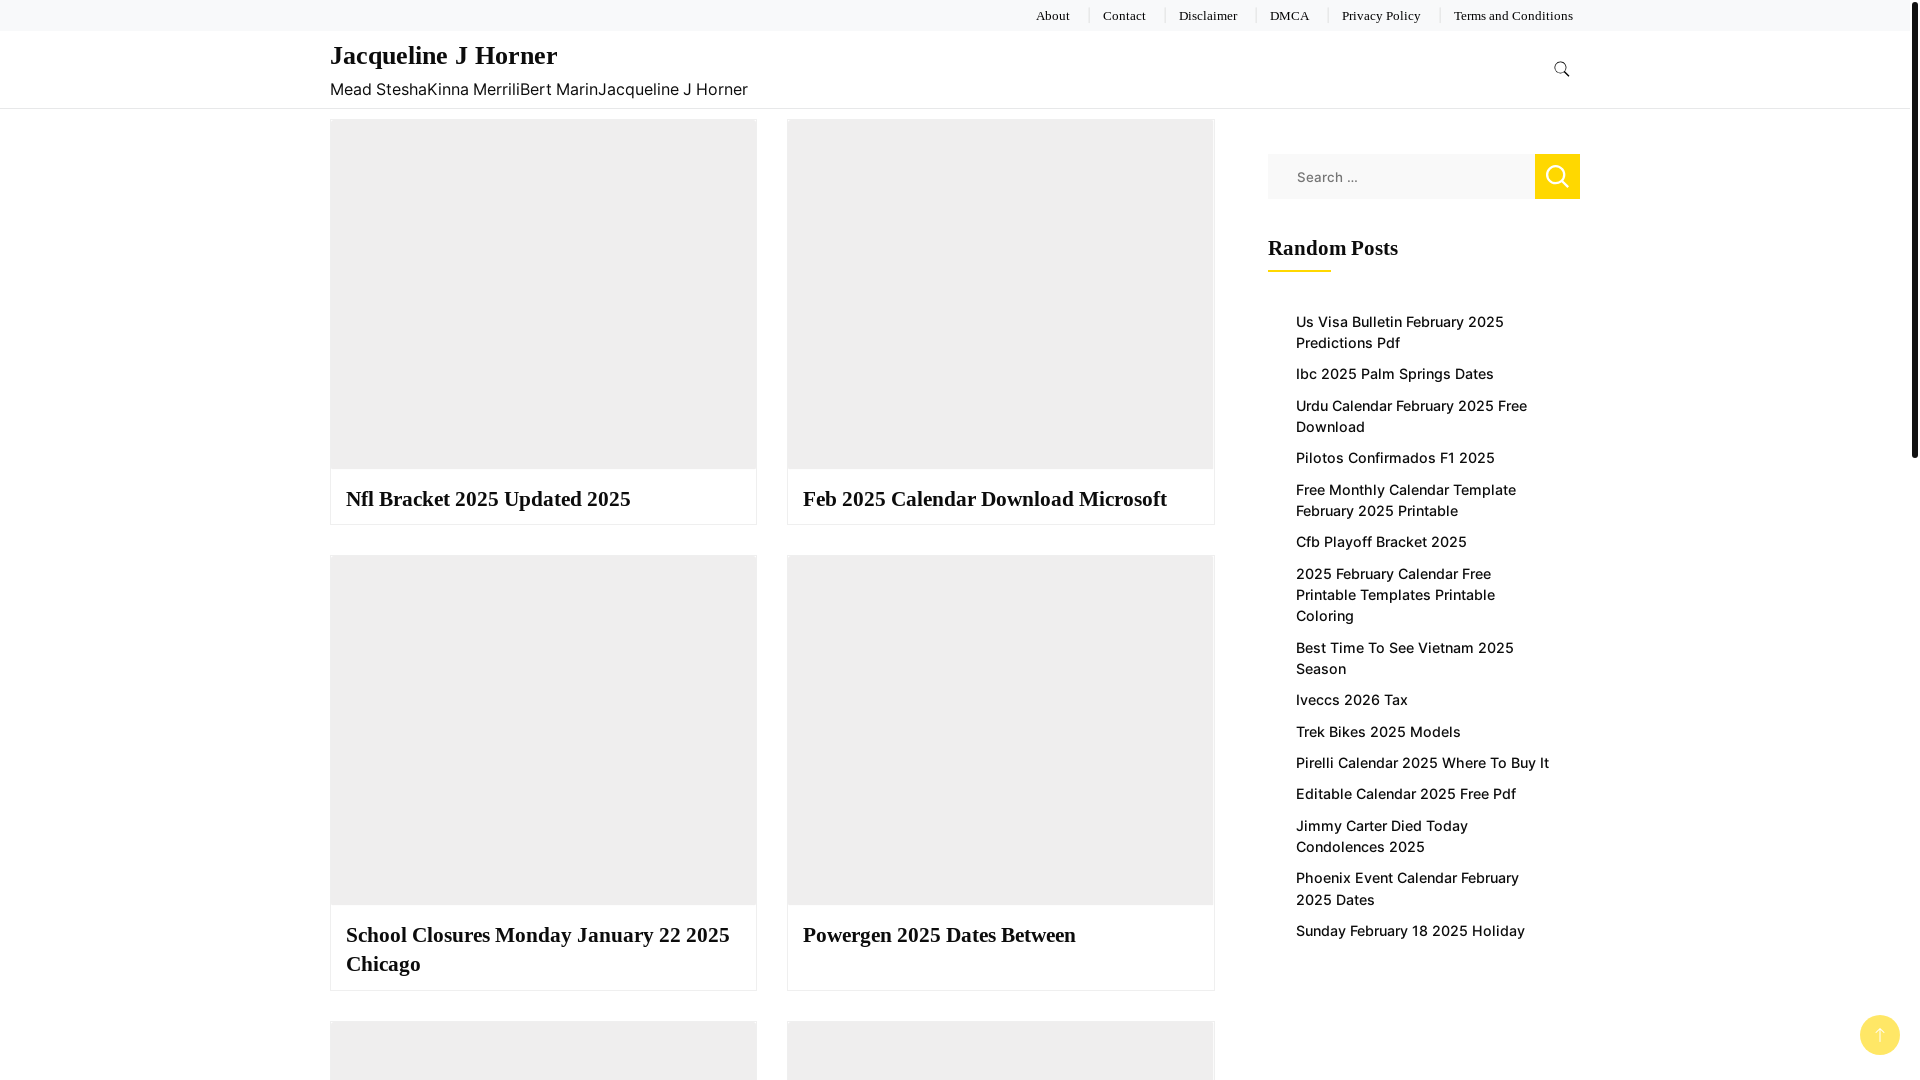Open Iveccs 2026 Tax link
This screenshot has height=1080, width=1920.
click(x=1351, y=700)
